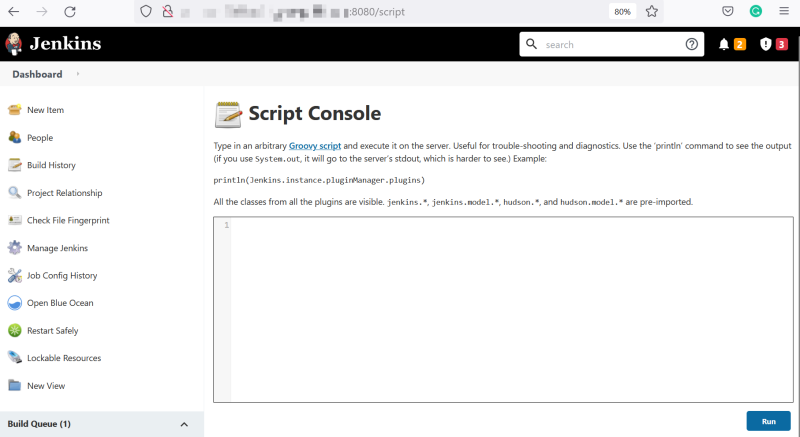
Task: Run the script with the Run button
Action: click(x=768, y=421)
